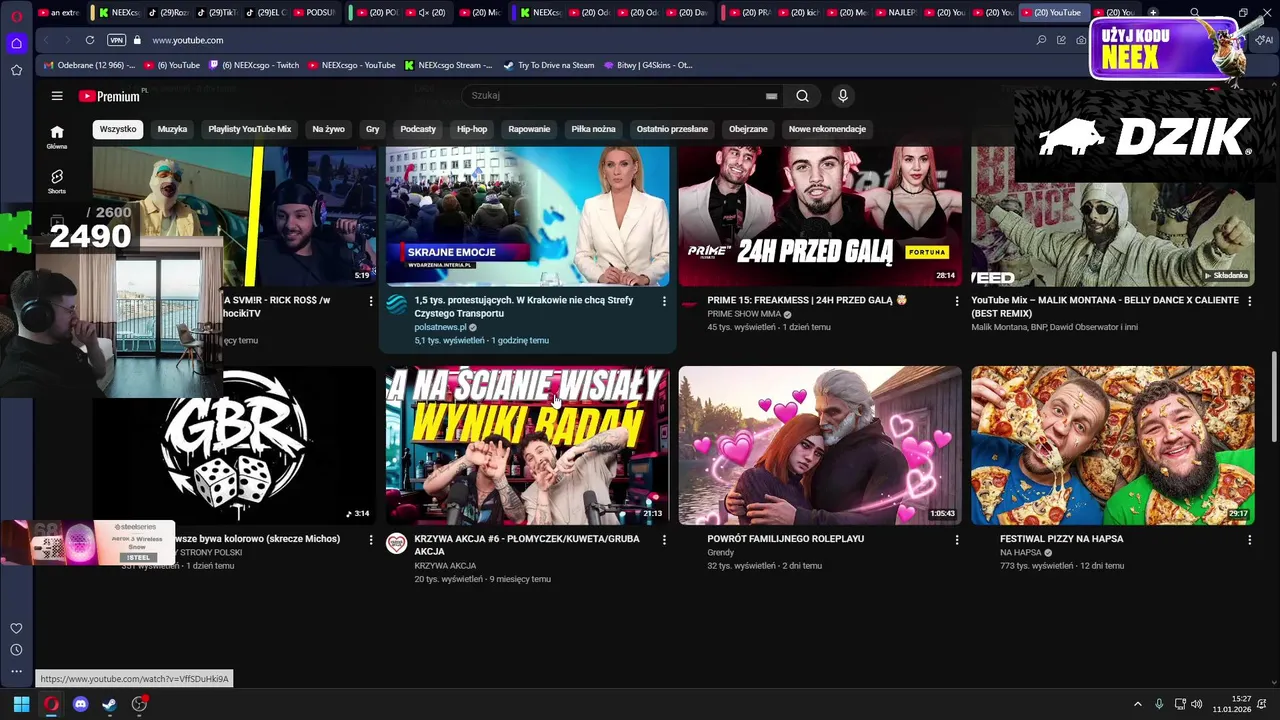Play the POWRÓT FAMILIJNEGO ROLEPLAYU thumbnail
1280x720 pixels.
click(x=820, y=445)
